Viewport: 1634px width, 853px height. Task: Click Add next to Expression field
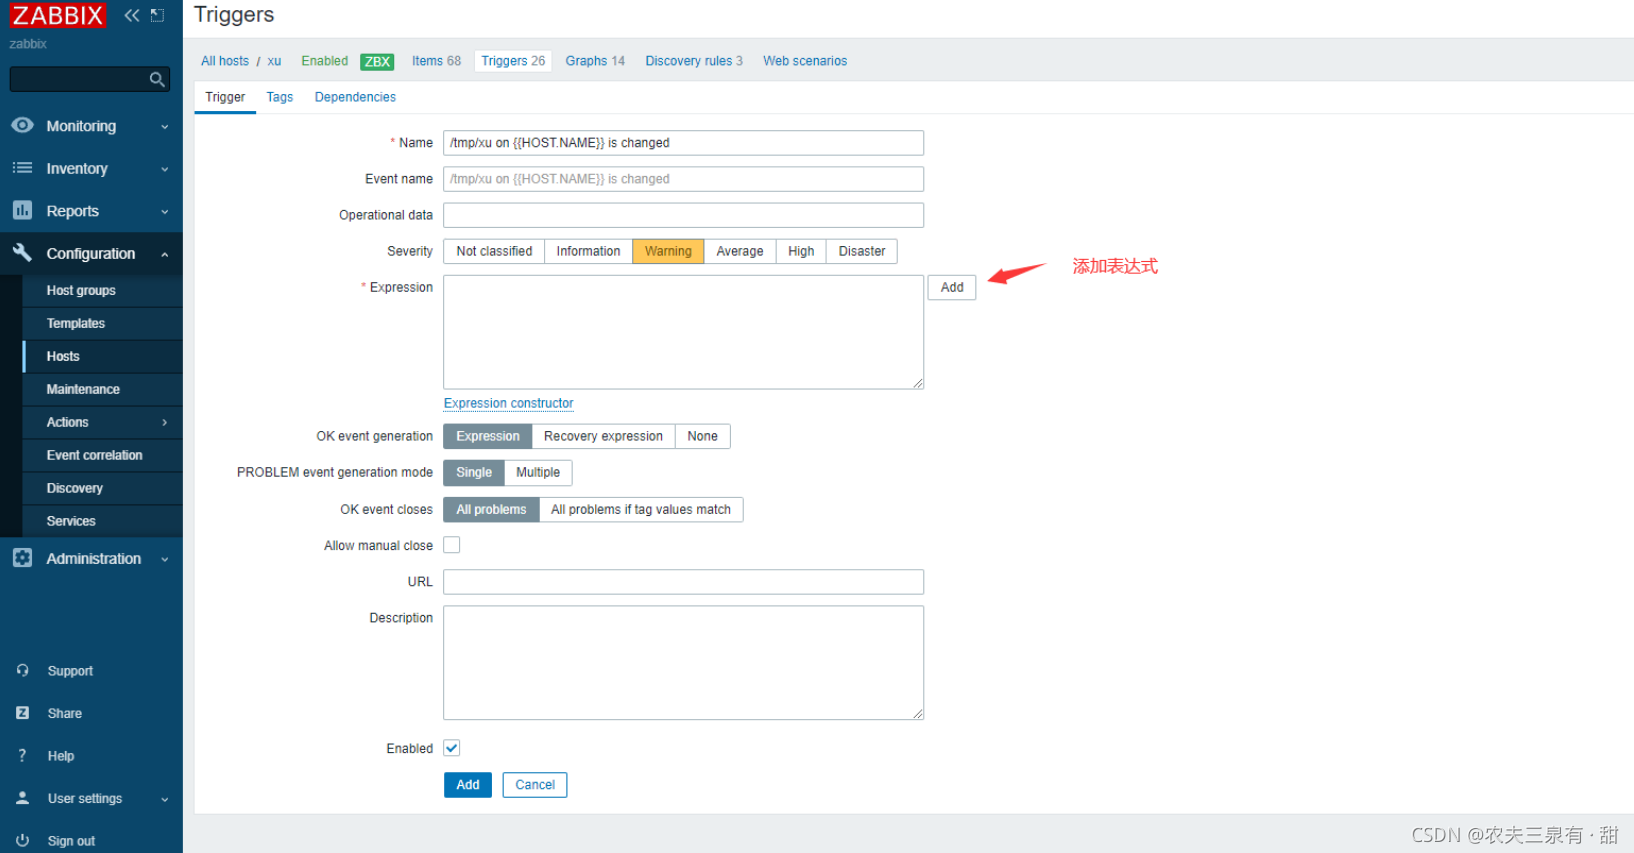point(952,287)
